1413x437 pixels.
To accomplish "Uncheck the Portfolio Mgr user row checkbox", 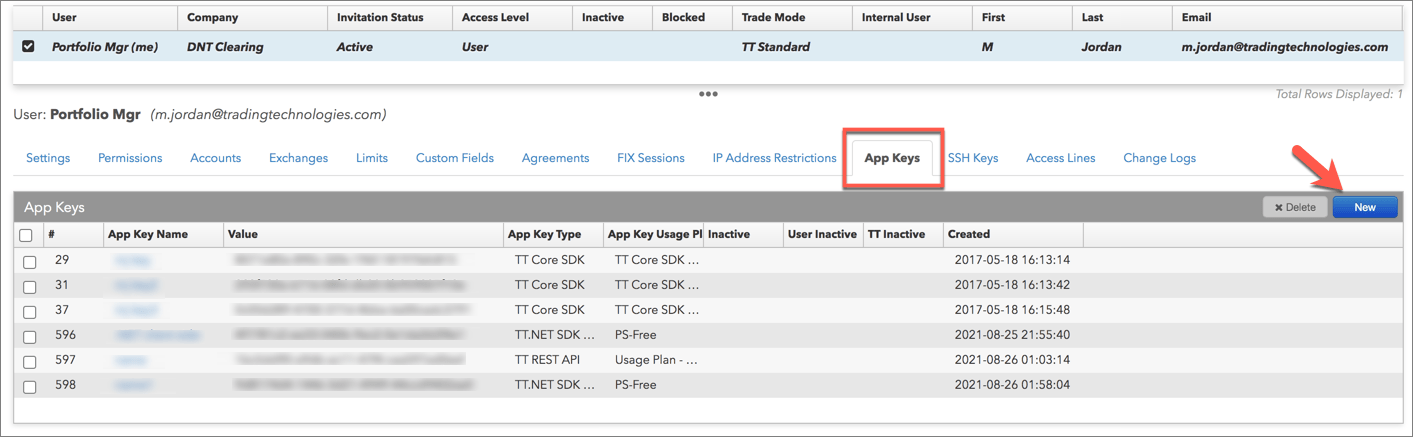I will click(28, 46).
